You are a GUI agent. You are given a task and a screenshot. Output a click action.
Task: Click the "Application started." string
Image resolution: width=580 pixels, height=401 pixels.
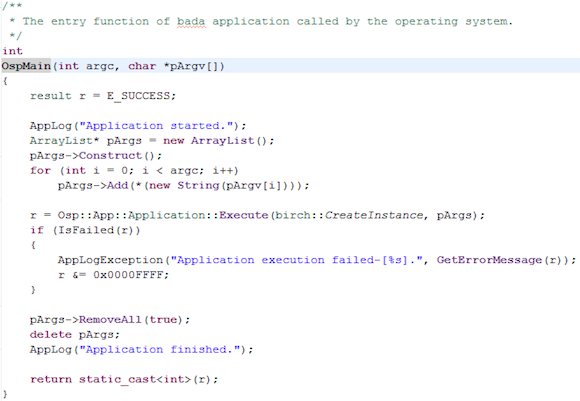click(x=156, y=126)
